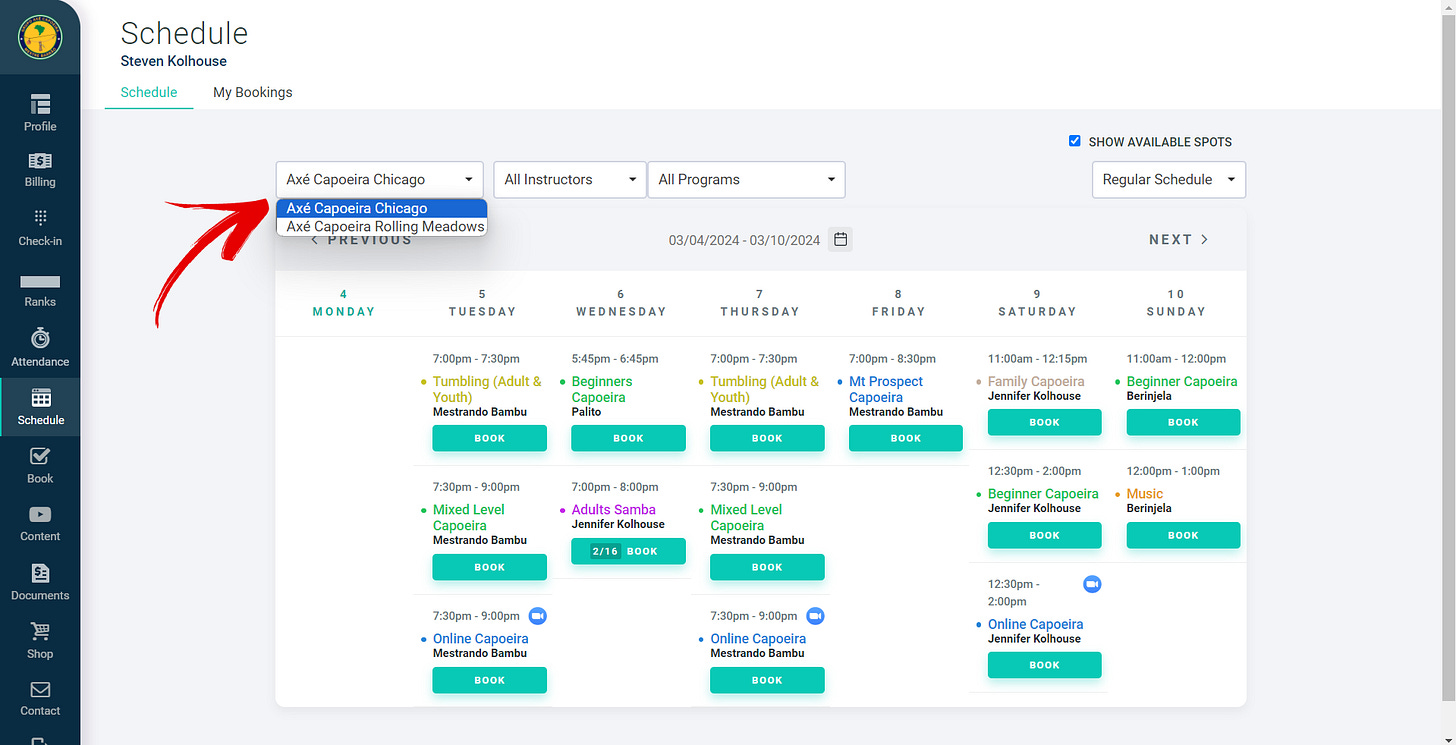Book Friday Mt Prospect Capoeira class
This screenshot has height=745, width=1456.
click(906, 438)
